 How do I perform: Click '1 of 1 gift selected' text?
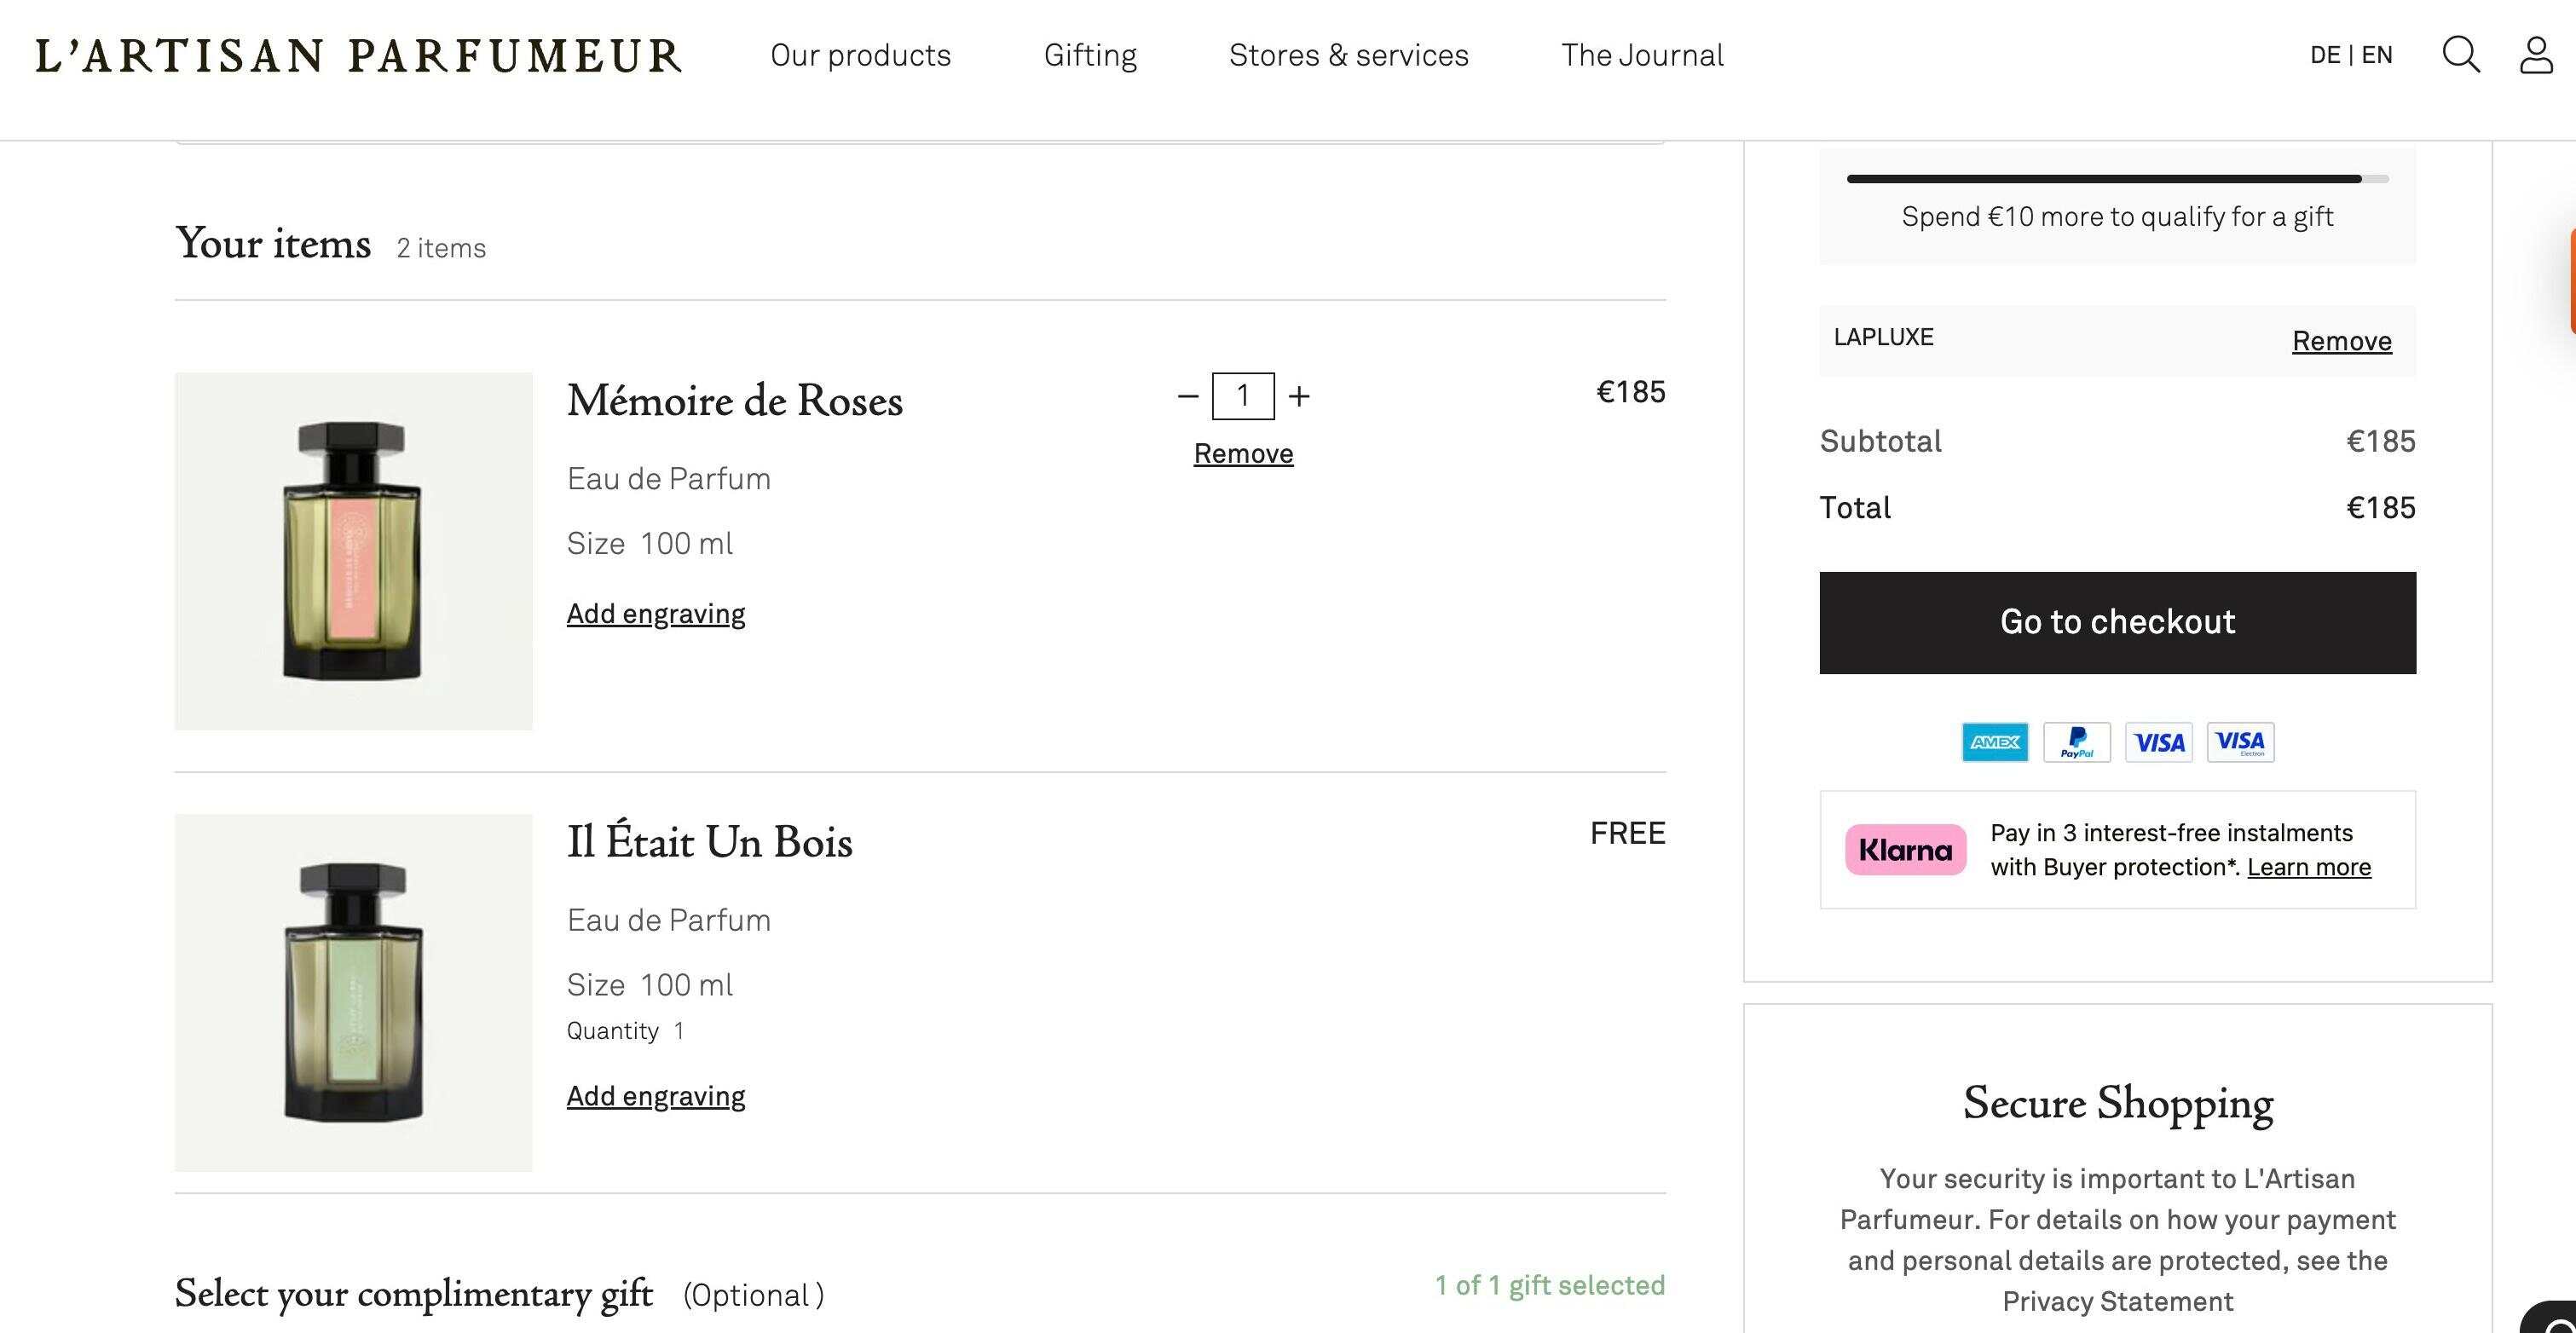[x=1550, y=1285]
